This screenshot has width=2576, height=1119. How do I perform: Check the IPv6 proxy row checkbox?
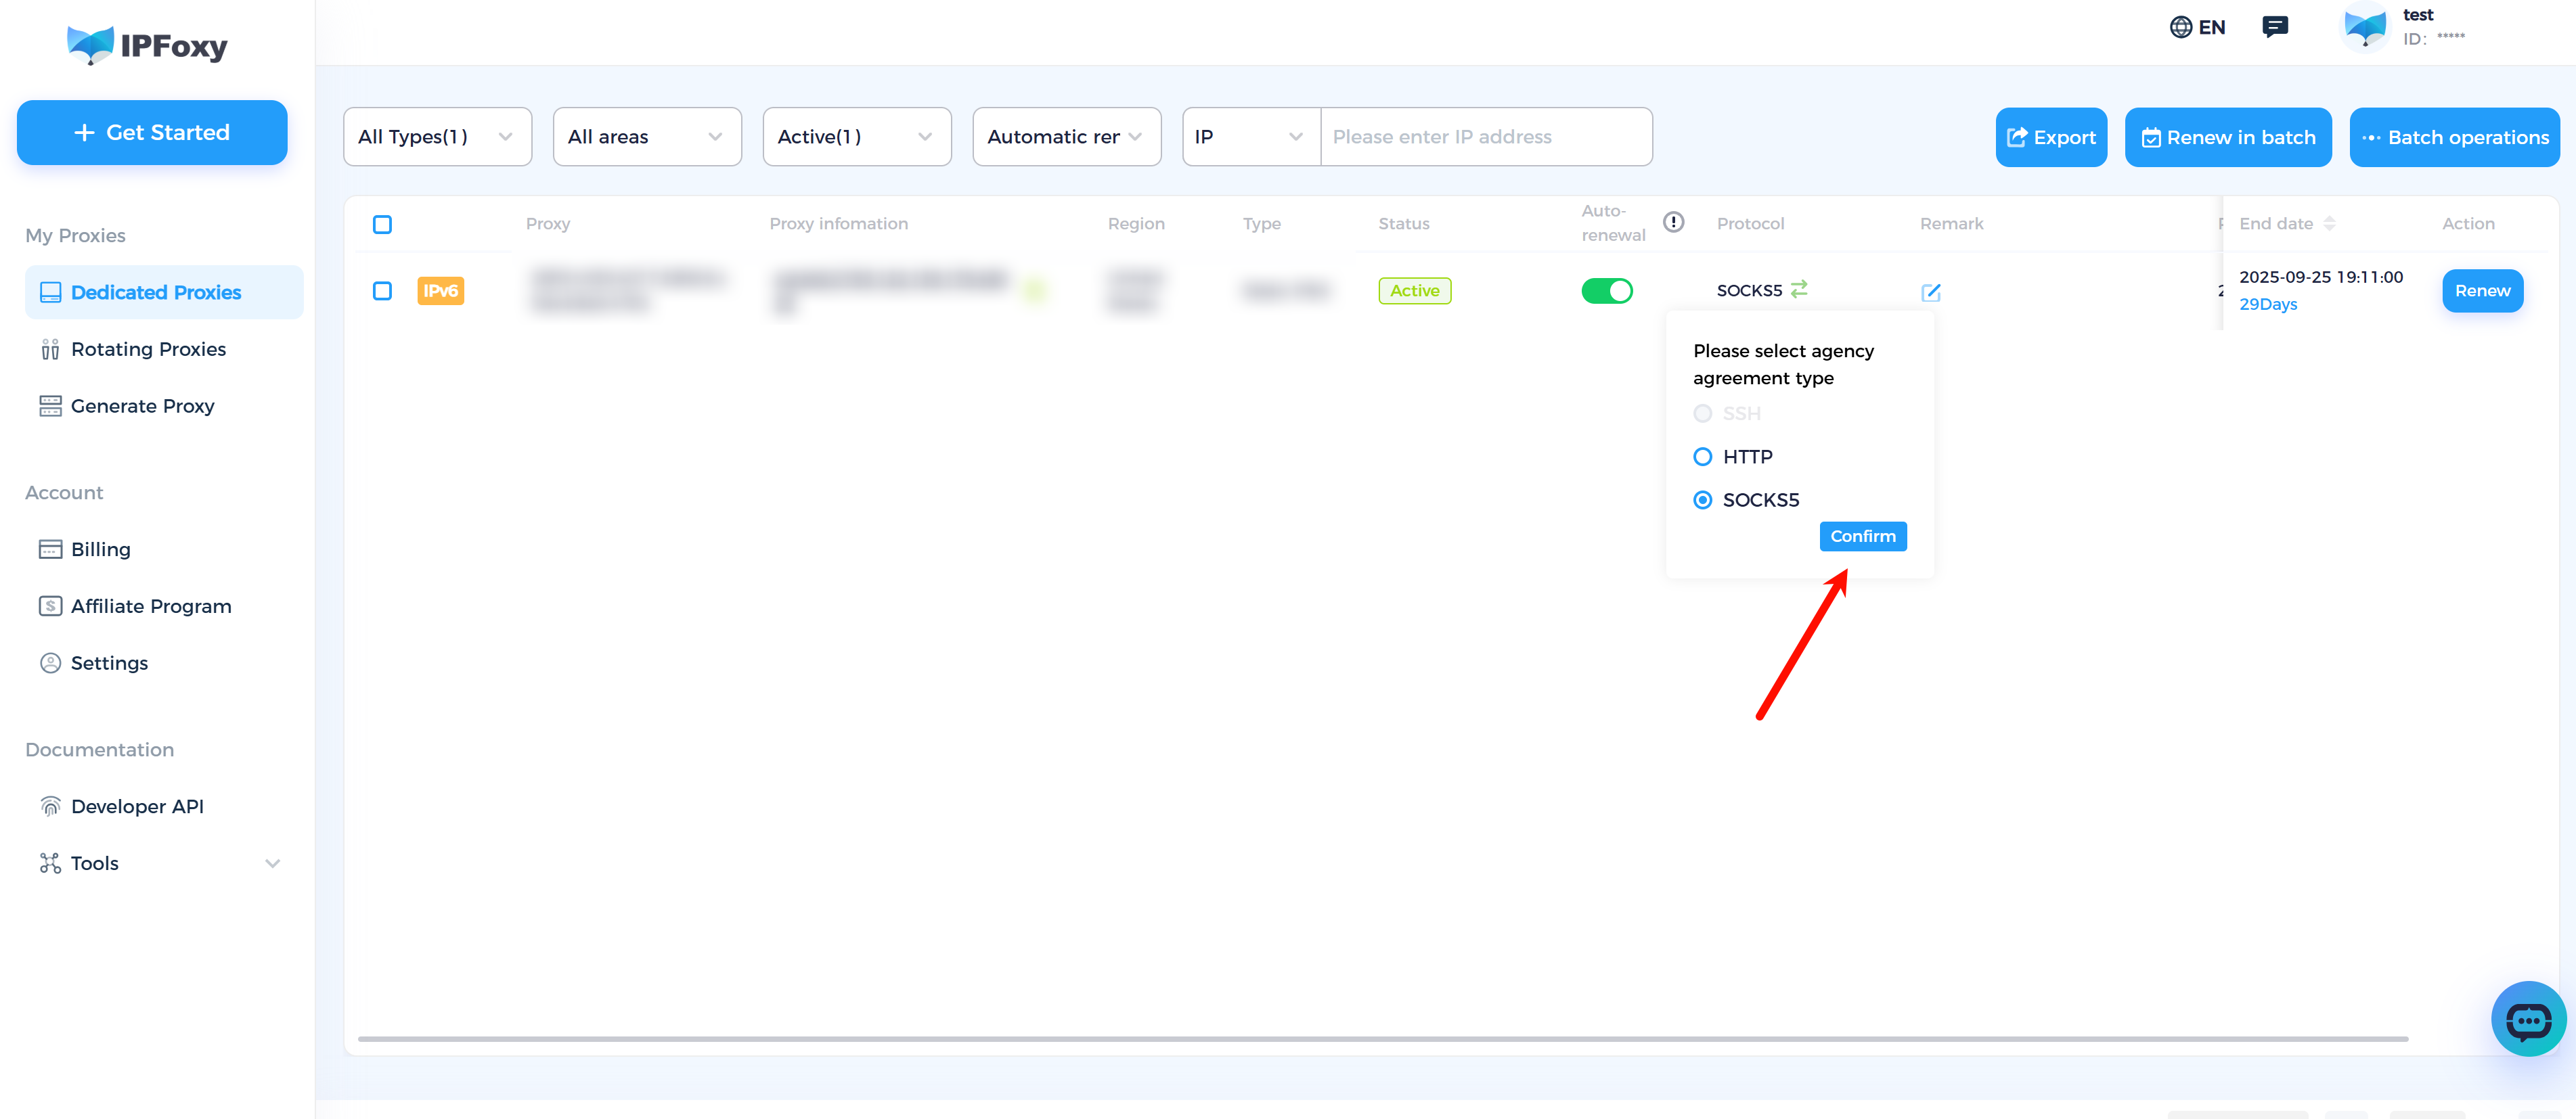point(382,291)
